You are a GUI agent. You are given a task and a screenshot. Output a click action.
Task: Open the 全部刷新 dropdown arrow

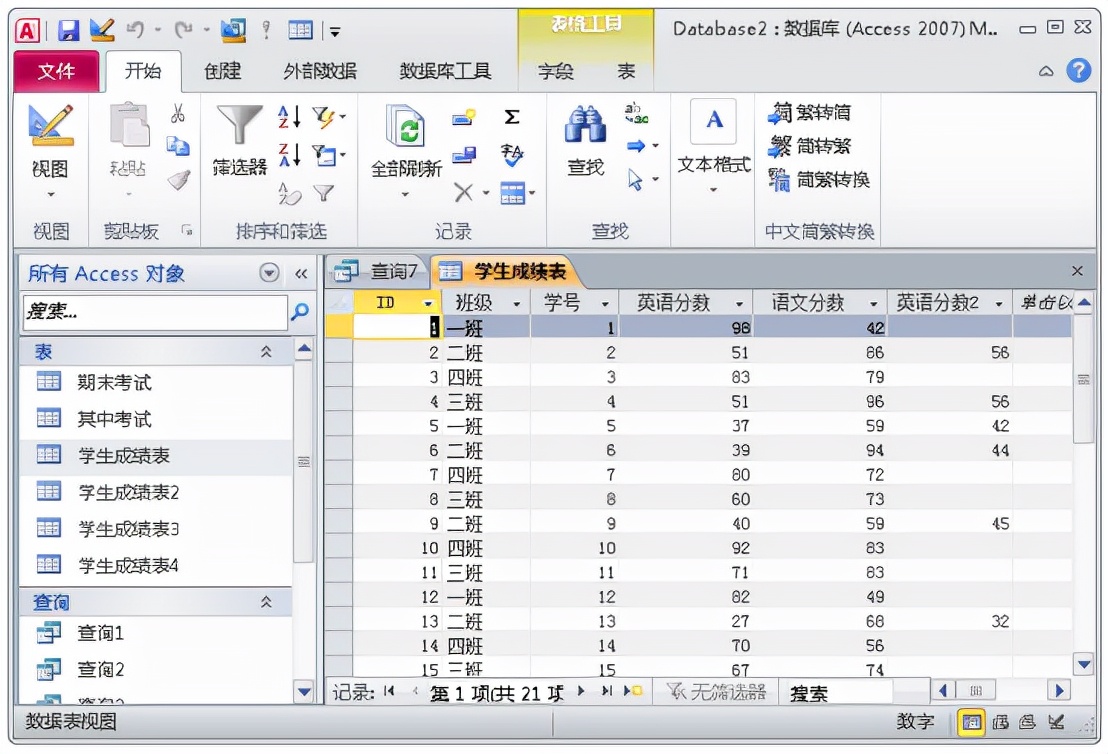click(x=405, y=194)
